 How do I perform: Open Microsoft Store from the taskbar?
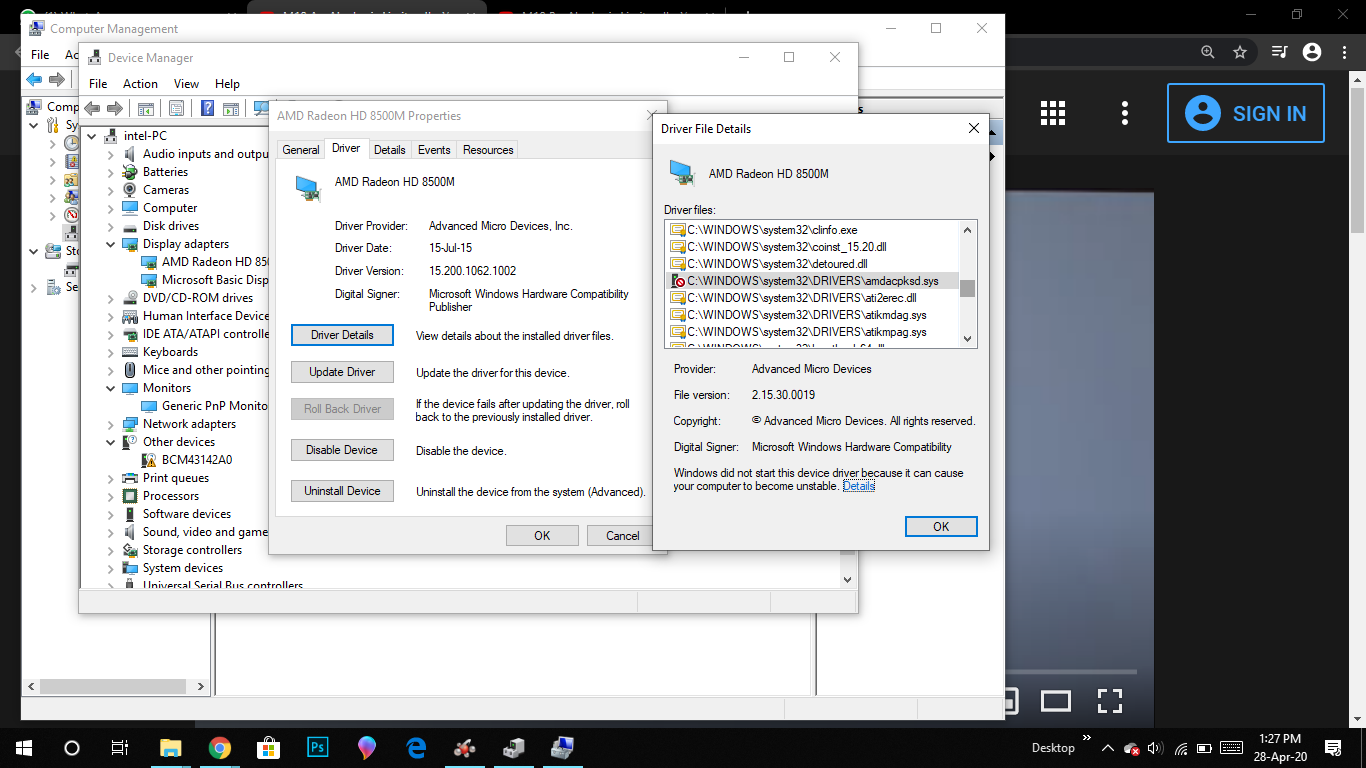269,747
